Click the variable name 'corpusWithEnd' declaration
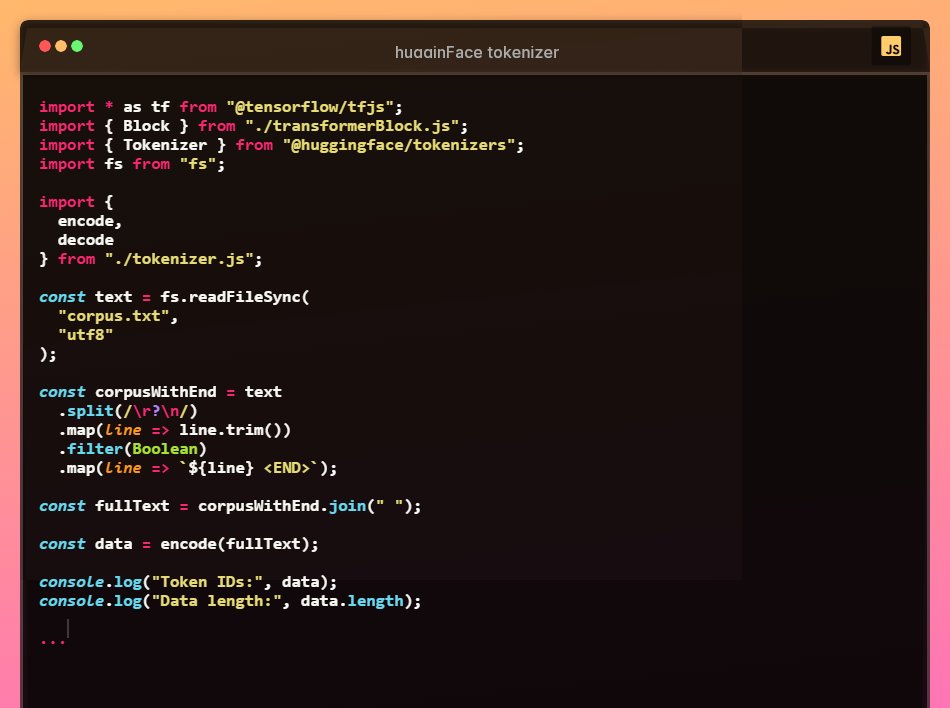Image resolution: width=950 pixels, height=708 pixels. [x=156, y=392]
